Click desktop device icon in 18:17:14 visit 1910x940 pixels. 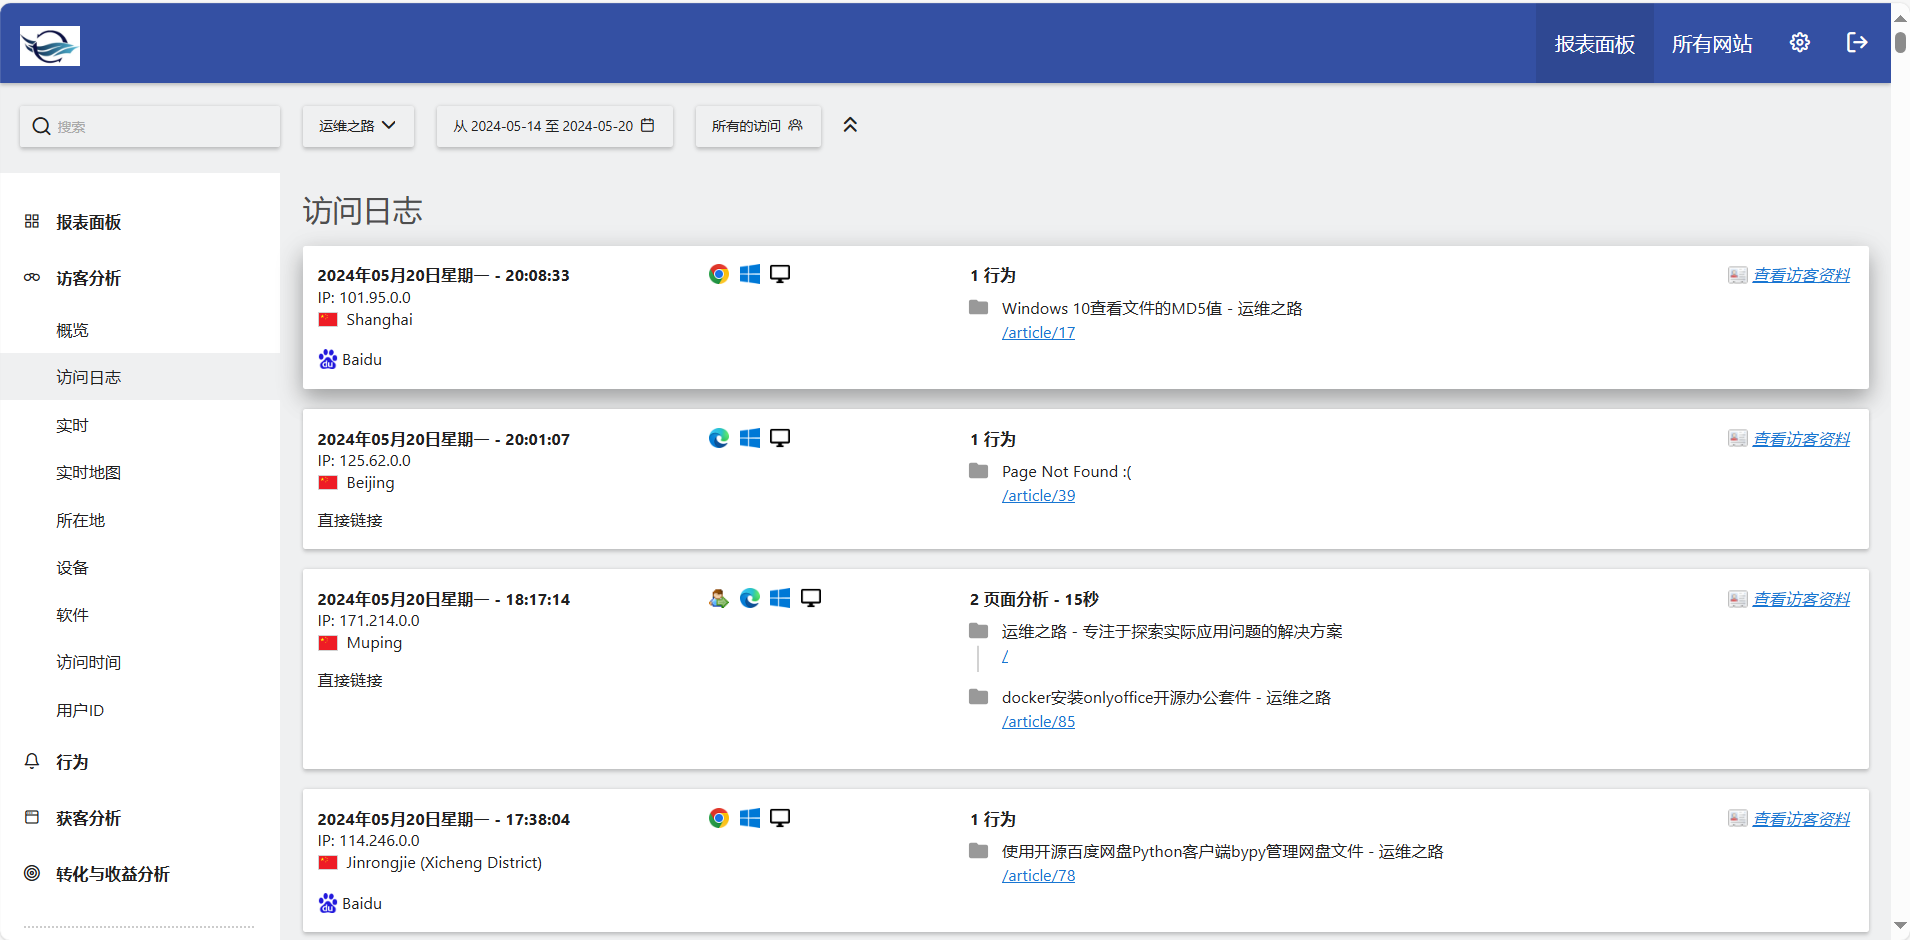point(811,598)
